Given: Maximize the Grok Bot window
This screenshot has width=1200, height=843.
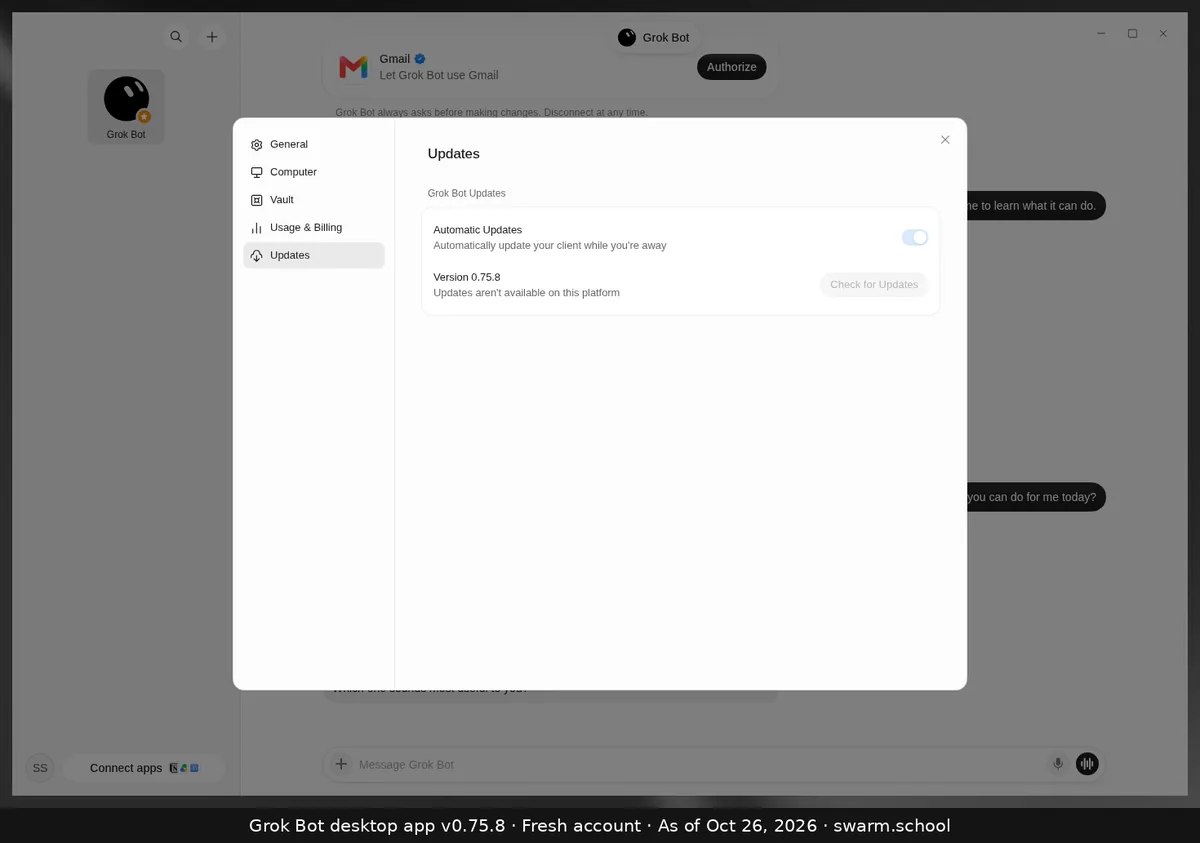Looking at the screenshot, I should coord(1132,34).
